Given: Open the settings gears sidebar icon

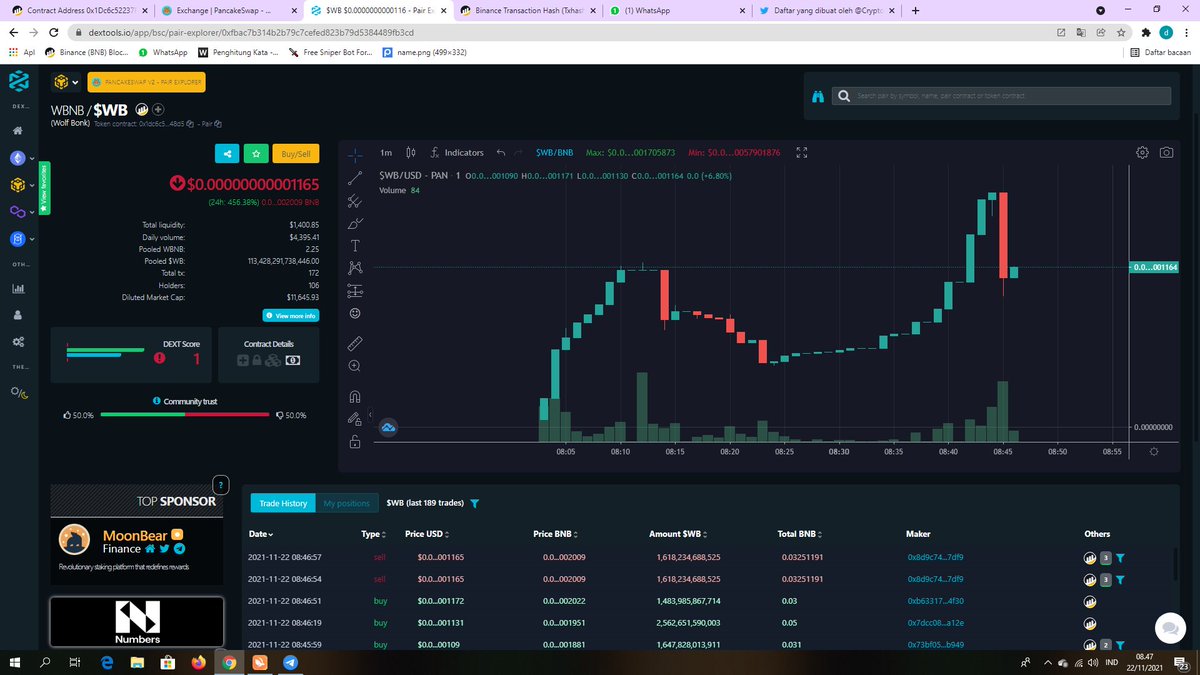Looking at the screenshot, I should (17, 342).
